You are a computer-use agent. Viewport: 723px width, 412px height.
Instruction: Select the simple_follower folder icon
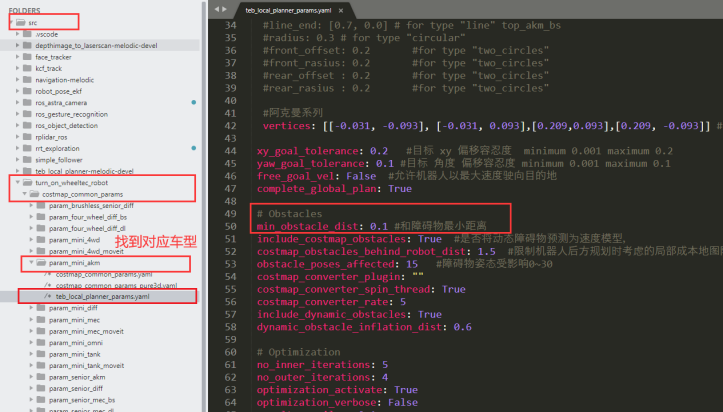pyautogui.click(x=27, y=160)
